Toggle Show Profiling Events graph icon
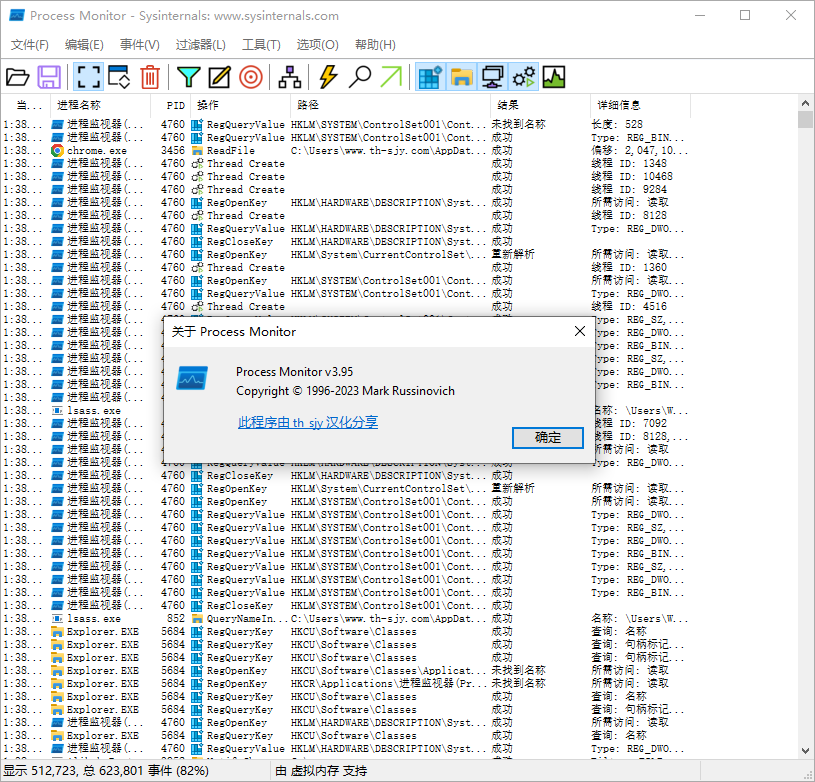Screen dimensions: 815x782 (554, 77)
